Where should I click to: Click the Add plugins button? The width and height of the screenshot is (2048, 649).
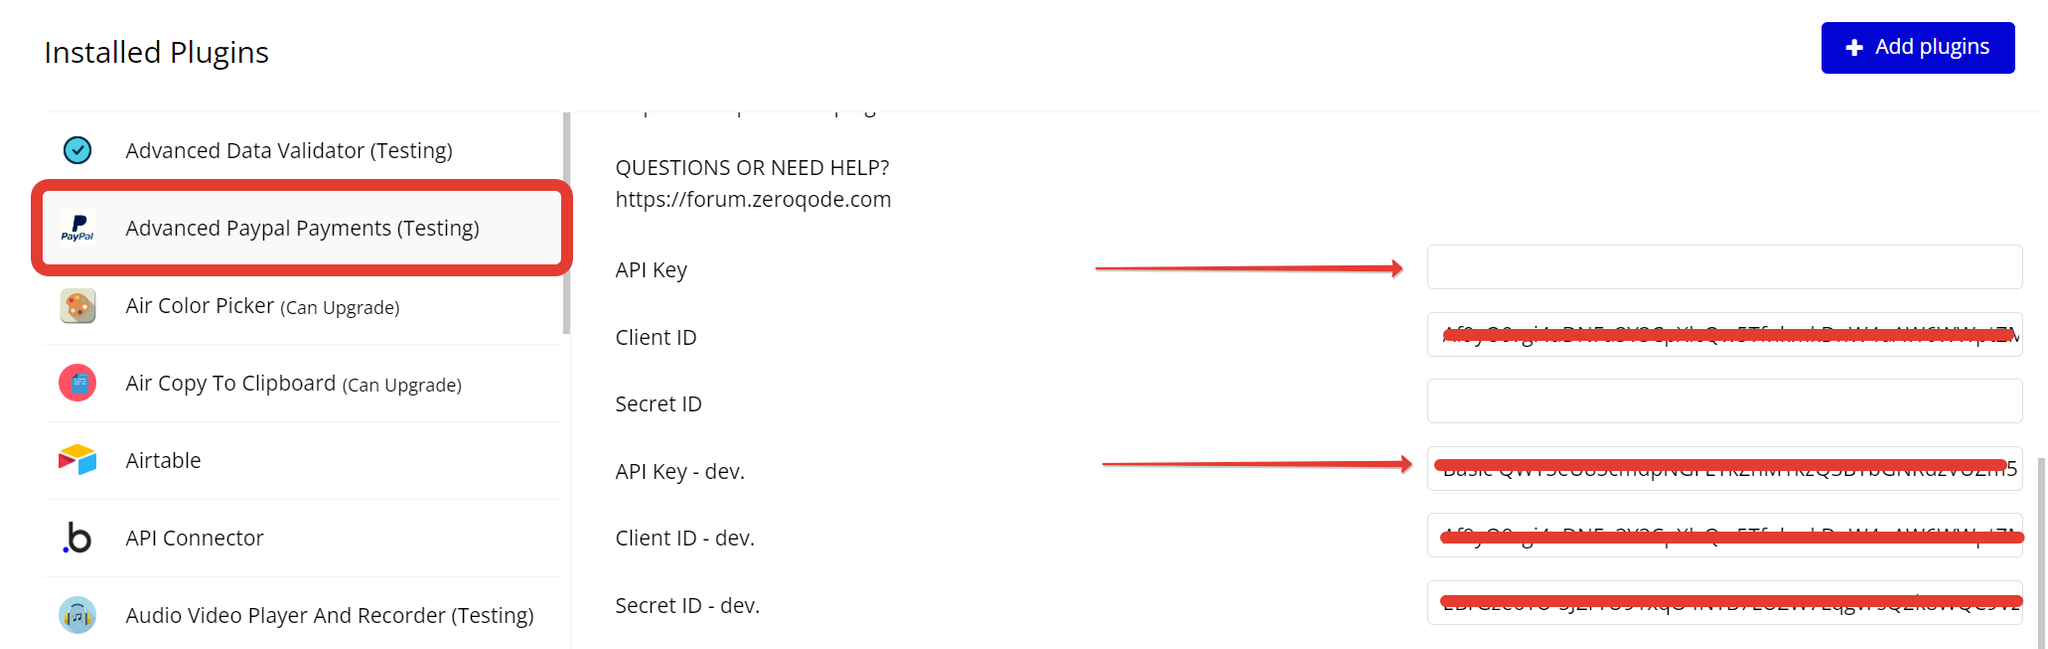click(x=1917, y=48)
